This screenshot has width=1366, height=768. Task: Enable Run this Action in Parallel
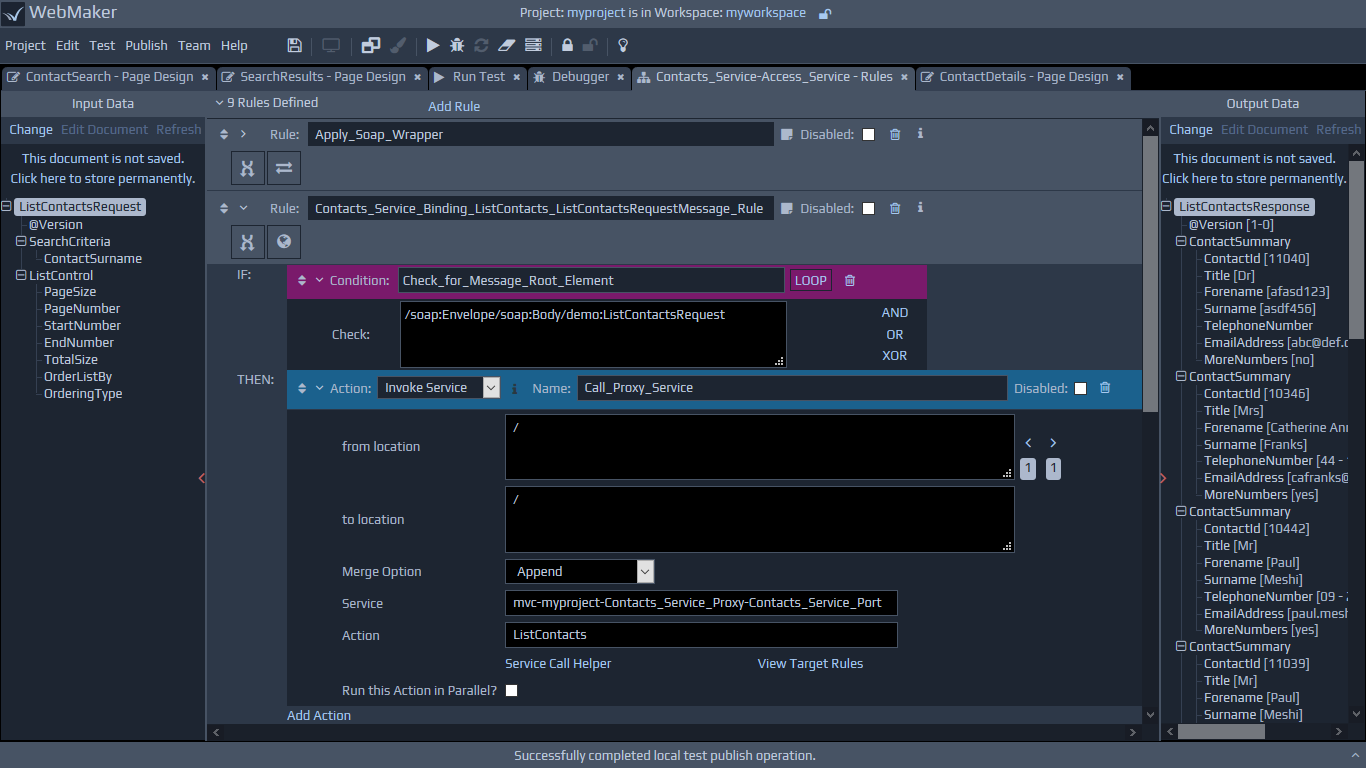click(x=512, y=690)
